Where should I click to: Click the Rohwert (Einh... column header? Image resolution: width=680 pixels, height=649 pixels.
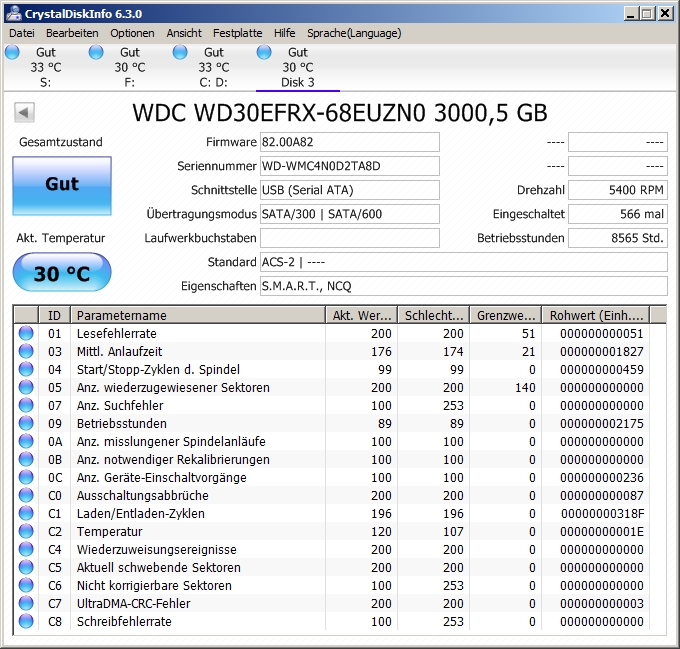[x=596, y=315]
